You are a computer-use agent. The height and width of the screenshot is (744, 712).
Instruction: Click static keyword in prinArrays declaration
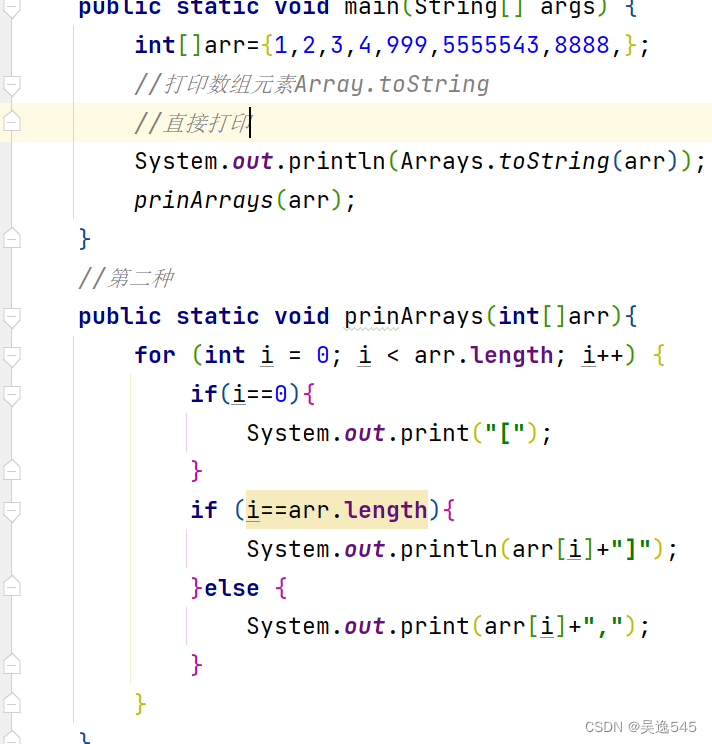tap(218, 316)
